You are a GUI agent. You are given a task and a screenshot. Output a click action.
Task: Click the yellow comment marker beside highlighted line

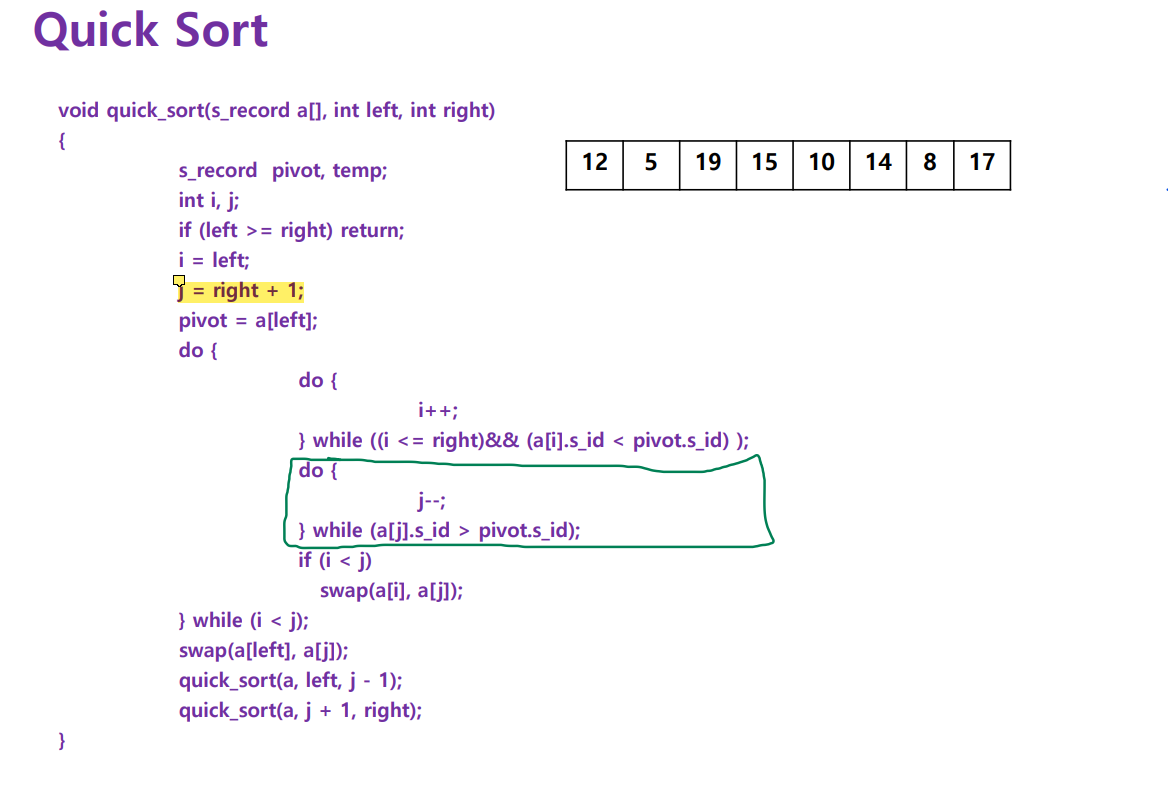[179, 281]
